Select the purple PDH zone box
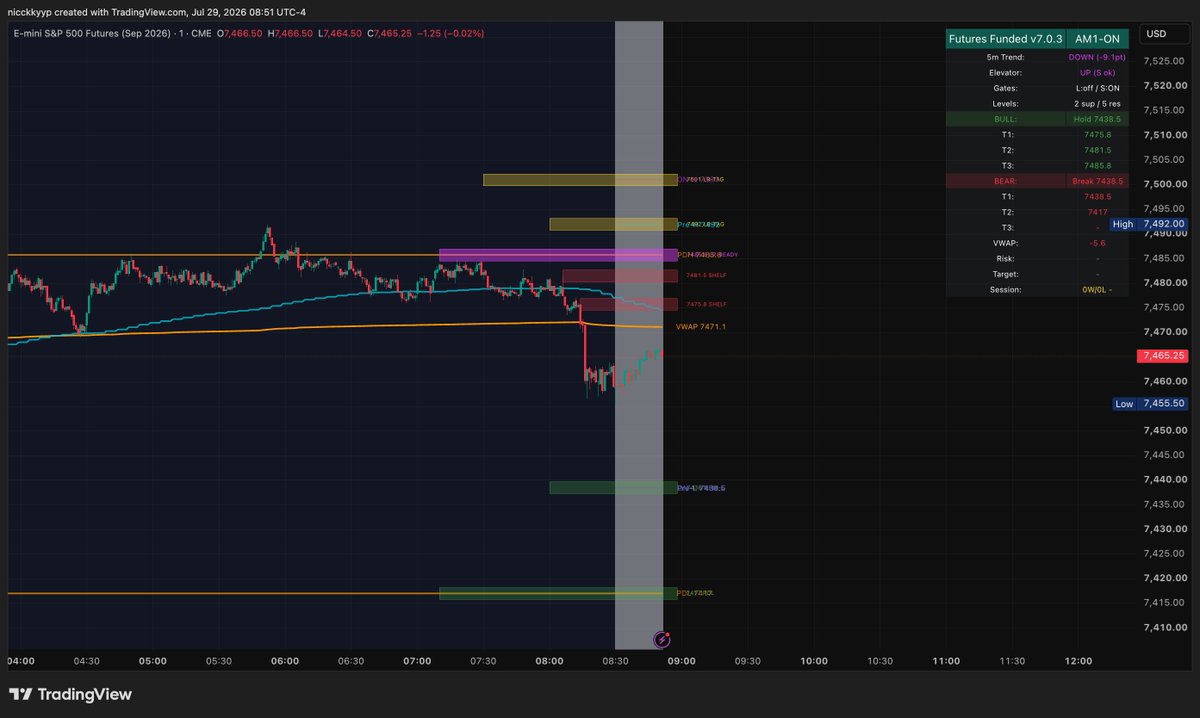1200x718 pixels. 558,255
